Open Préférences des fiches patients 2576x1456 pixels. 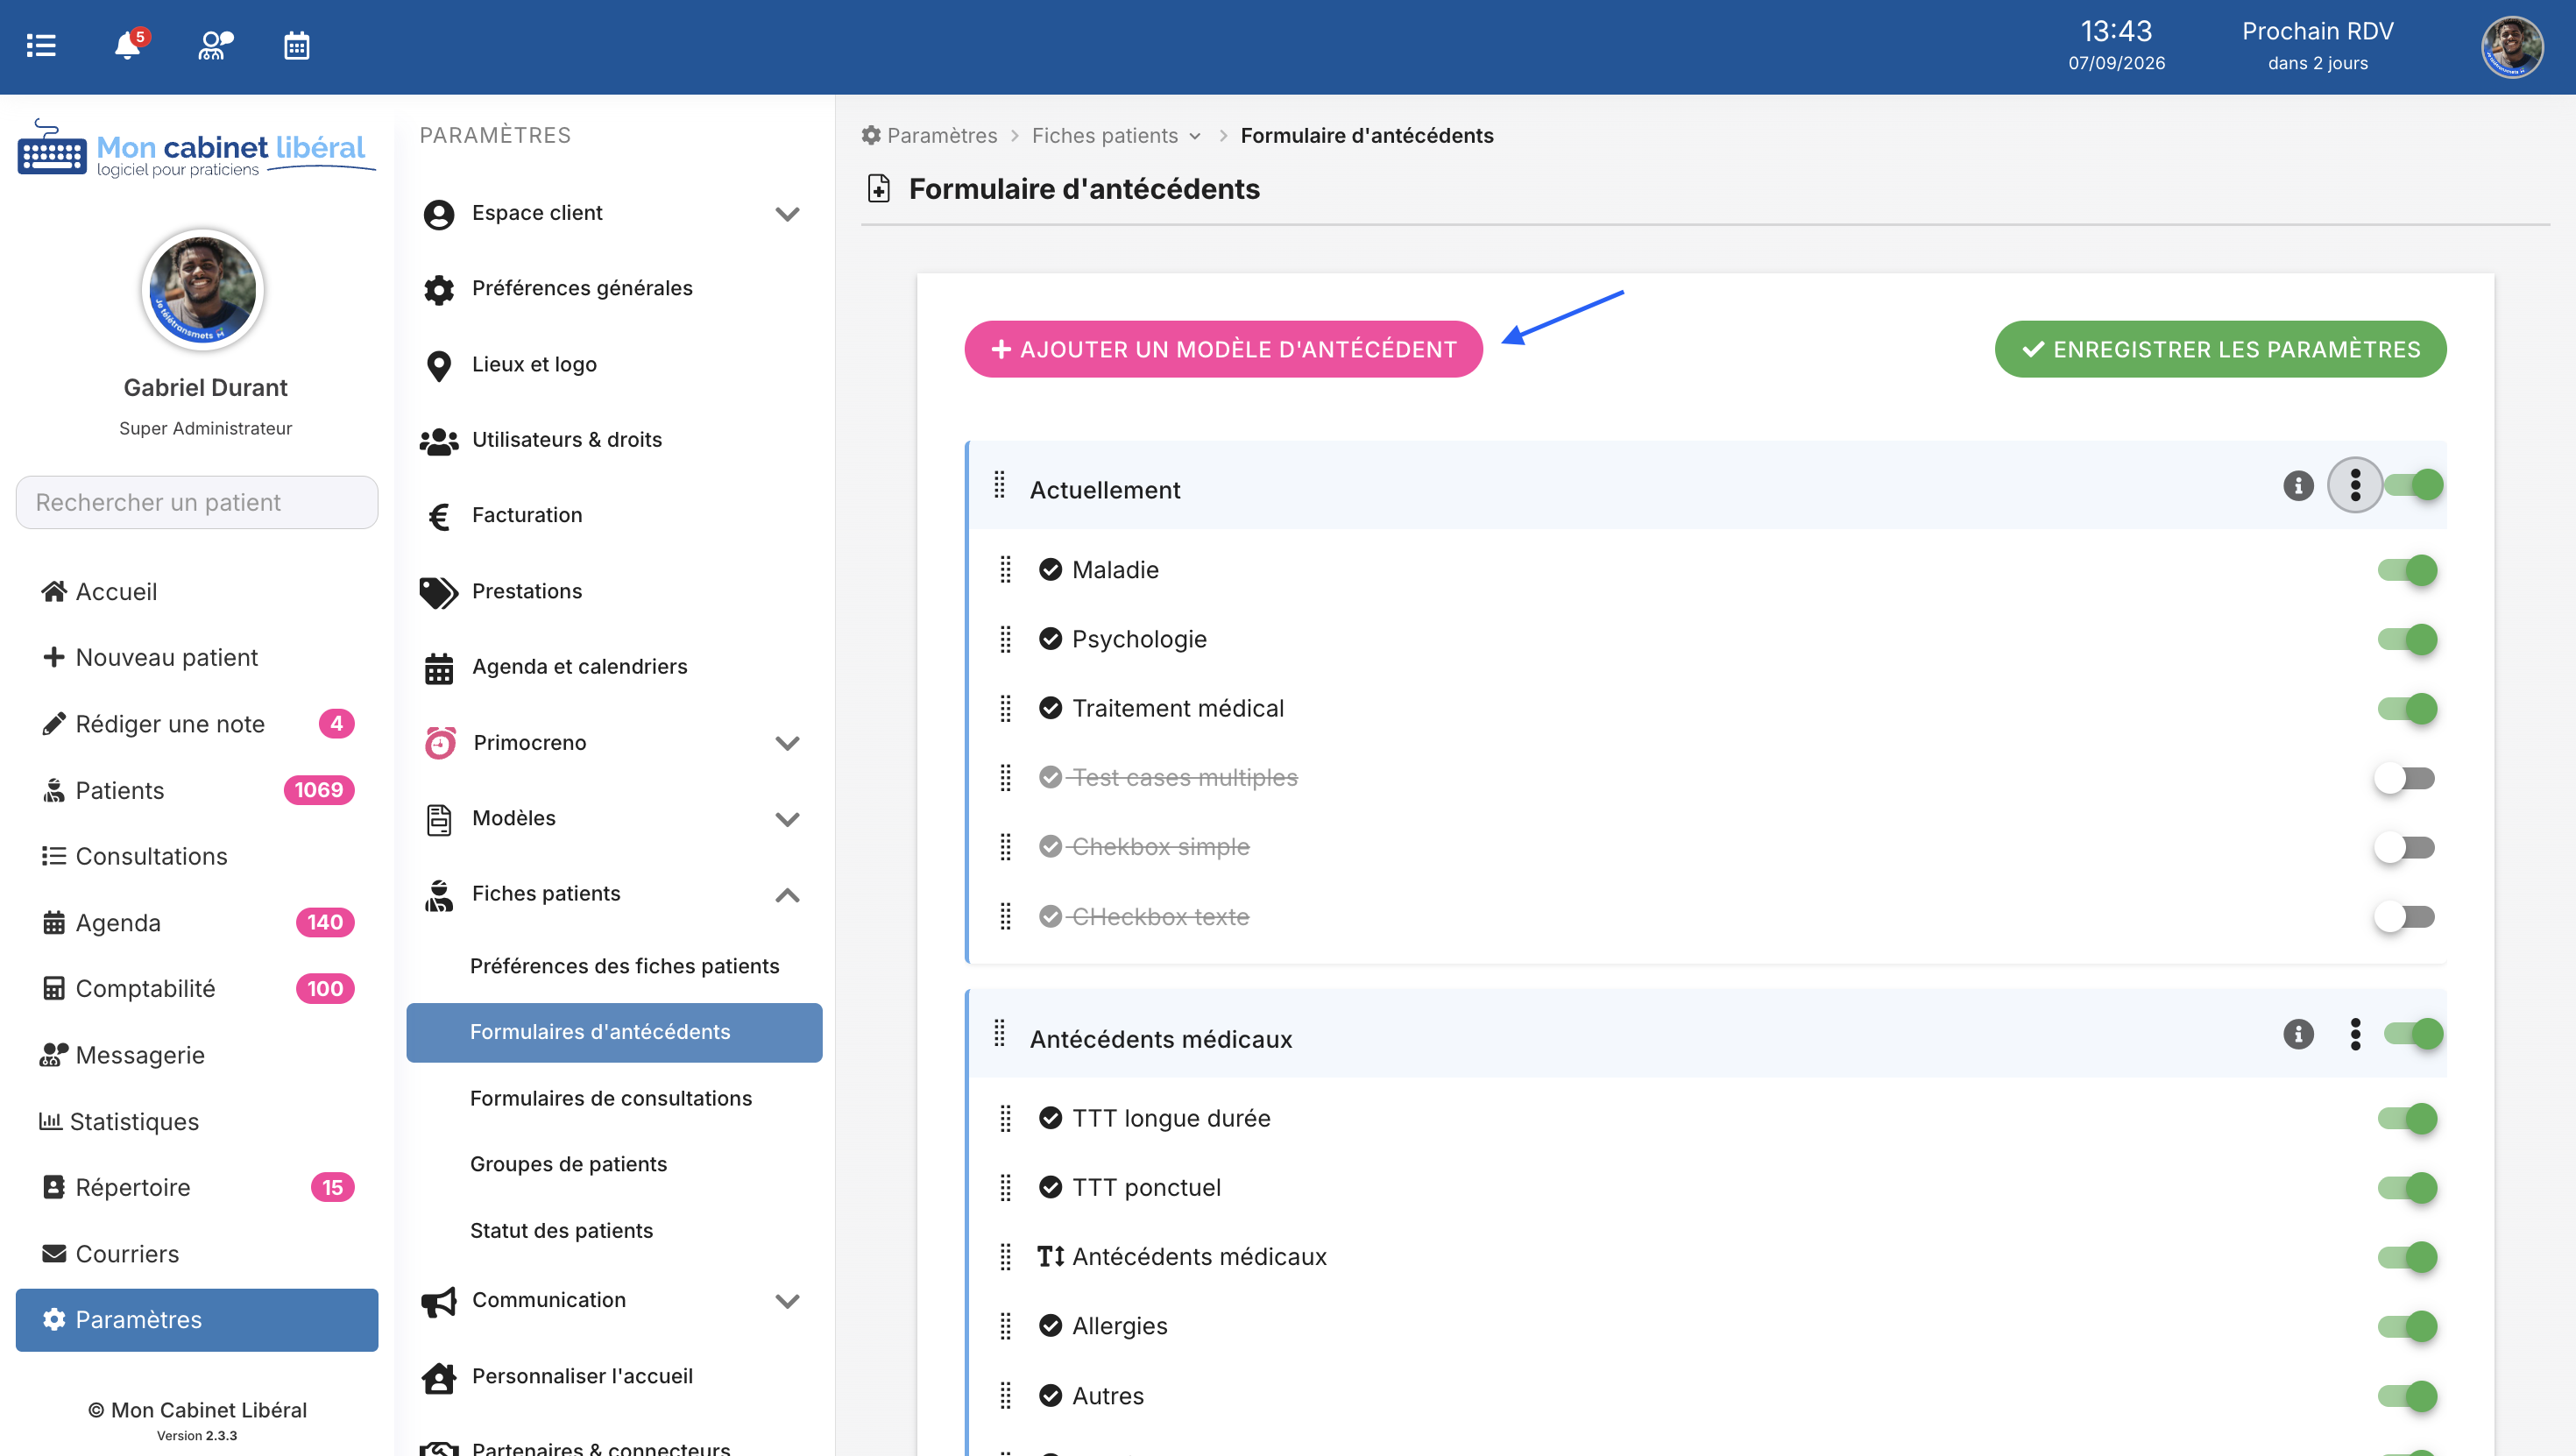click(624, 966)
